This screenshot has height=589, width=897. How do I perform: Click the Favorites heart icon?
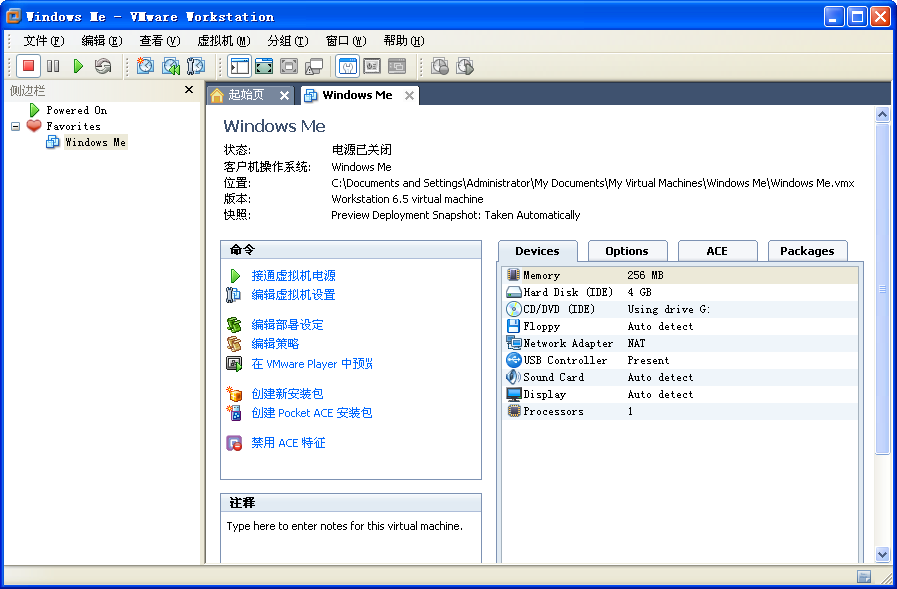click(34, 126)
